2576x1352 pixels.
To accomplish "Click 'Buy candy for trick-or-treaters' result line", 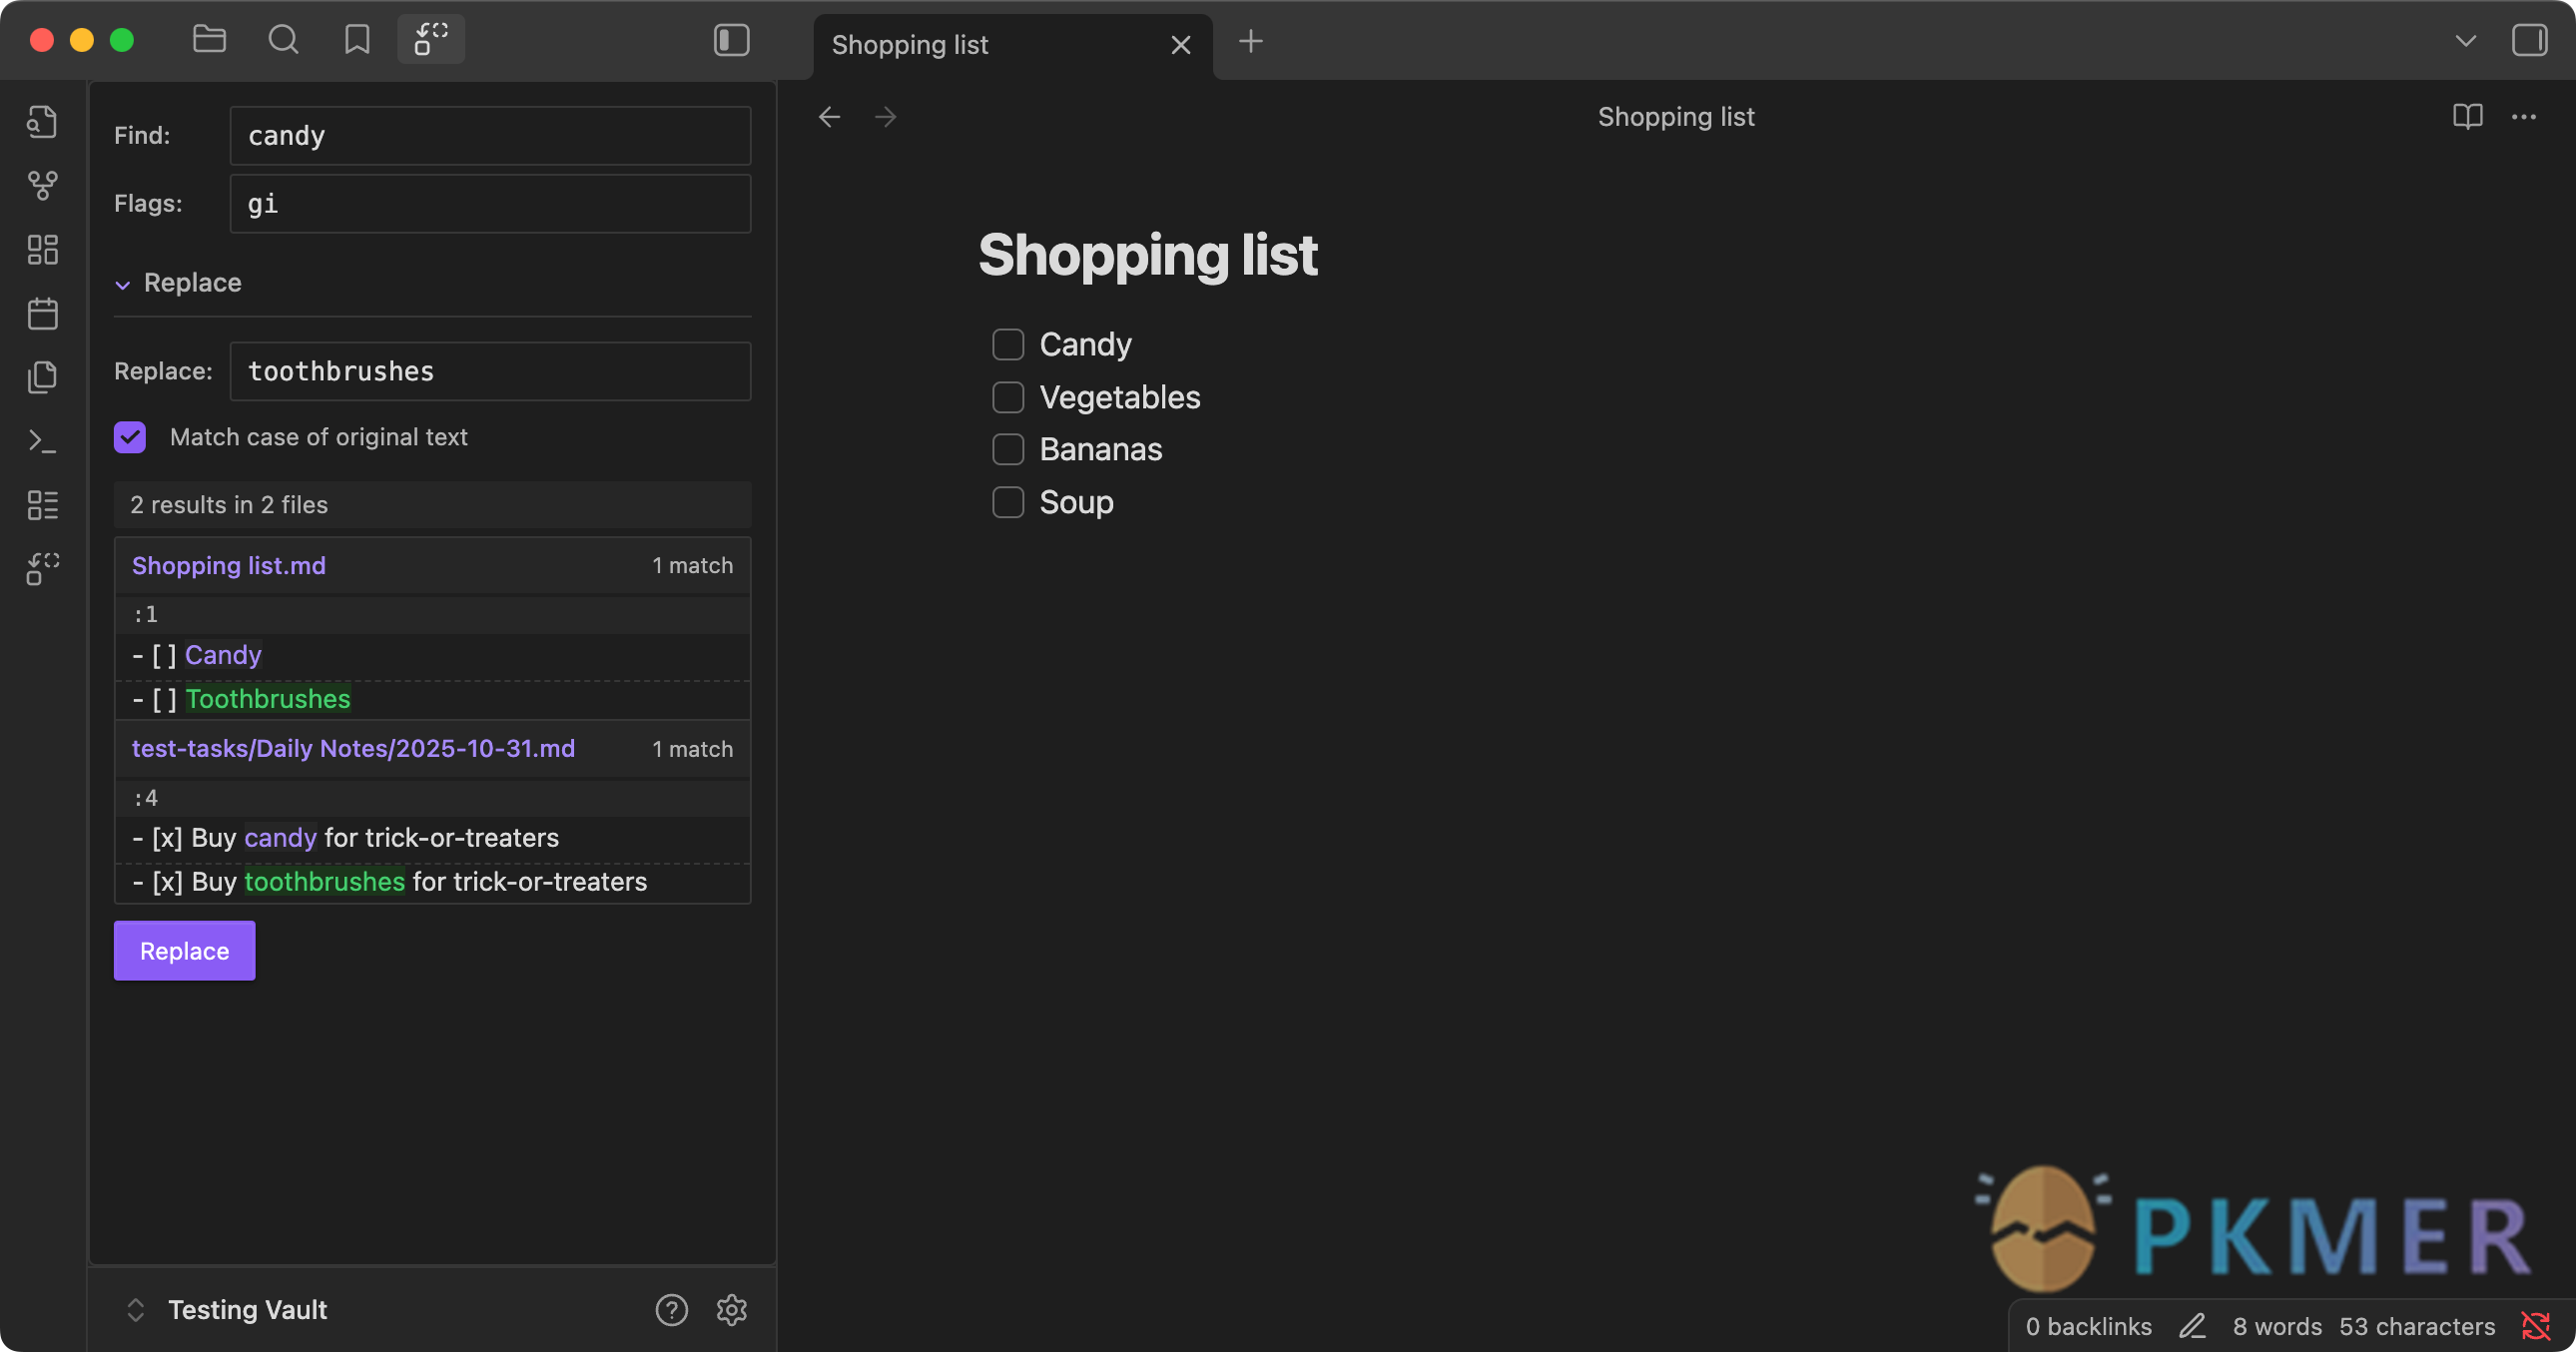I will point(432,838).
